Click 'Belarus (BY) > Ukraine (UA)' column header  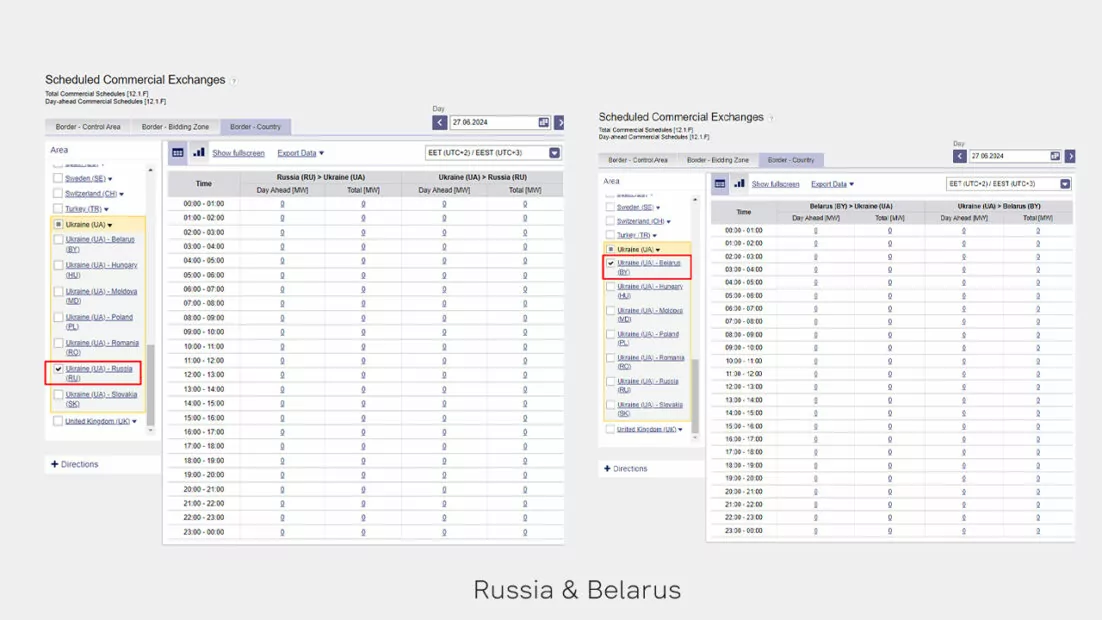tap(851, 207)
